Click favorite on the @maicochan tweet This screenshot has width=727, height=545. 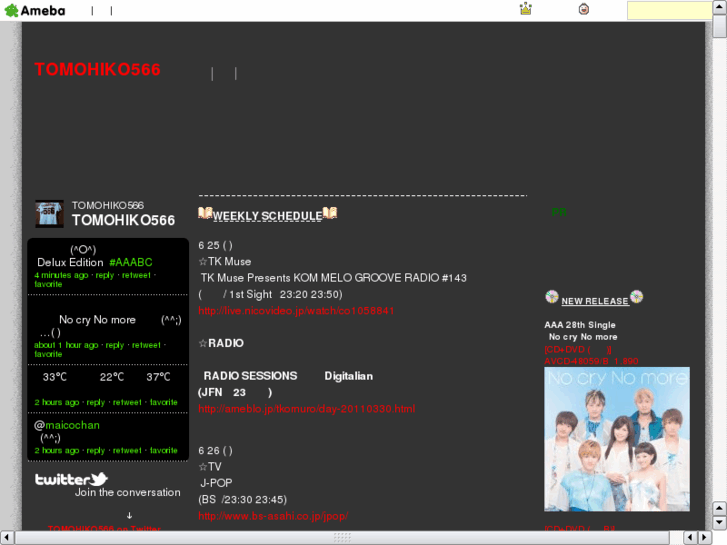click(164, 450)
